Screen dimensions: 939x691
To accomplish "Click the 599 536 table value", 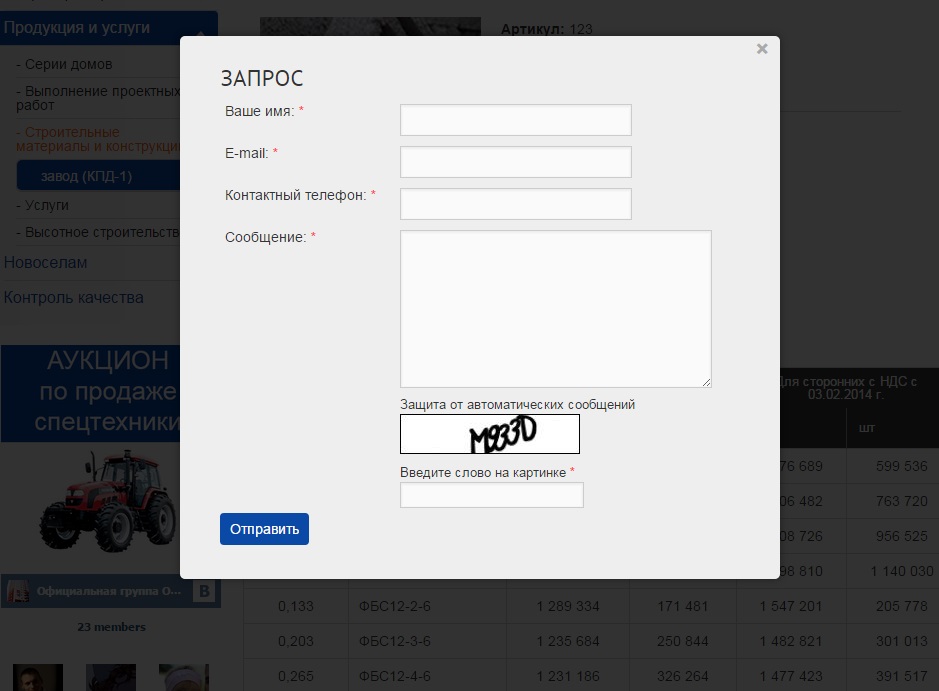I will [902, 466].
